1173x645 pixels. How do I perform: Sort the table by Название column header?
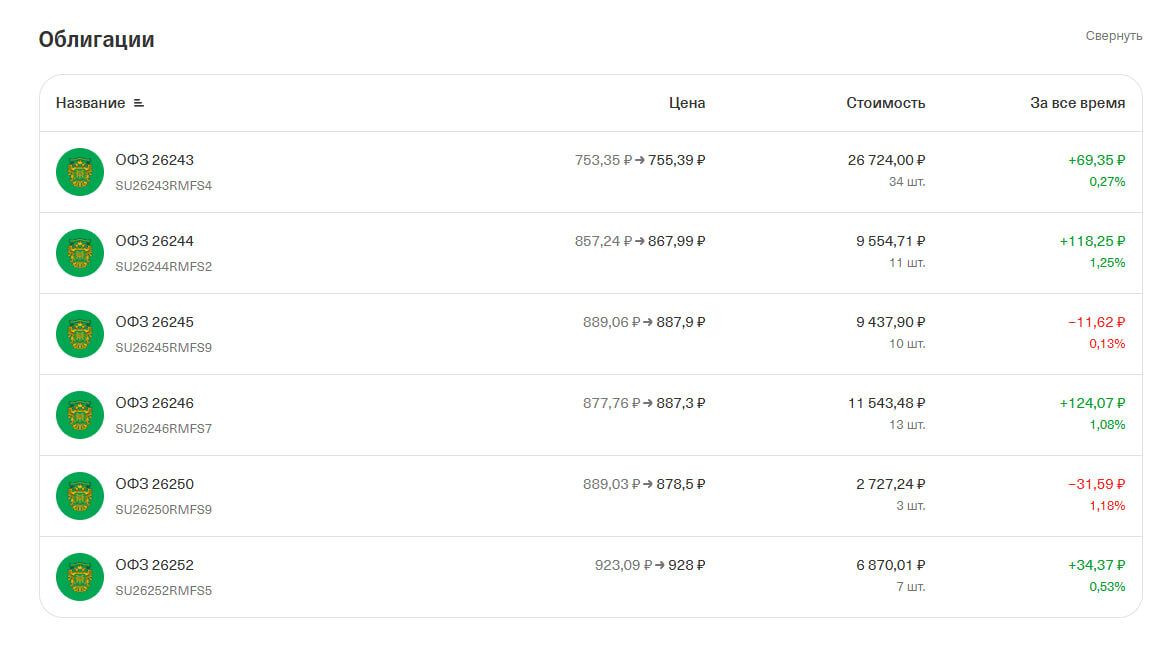pos(91,103)
